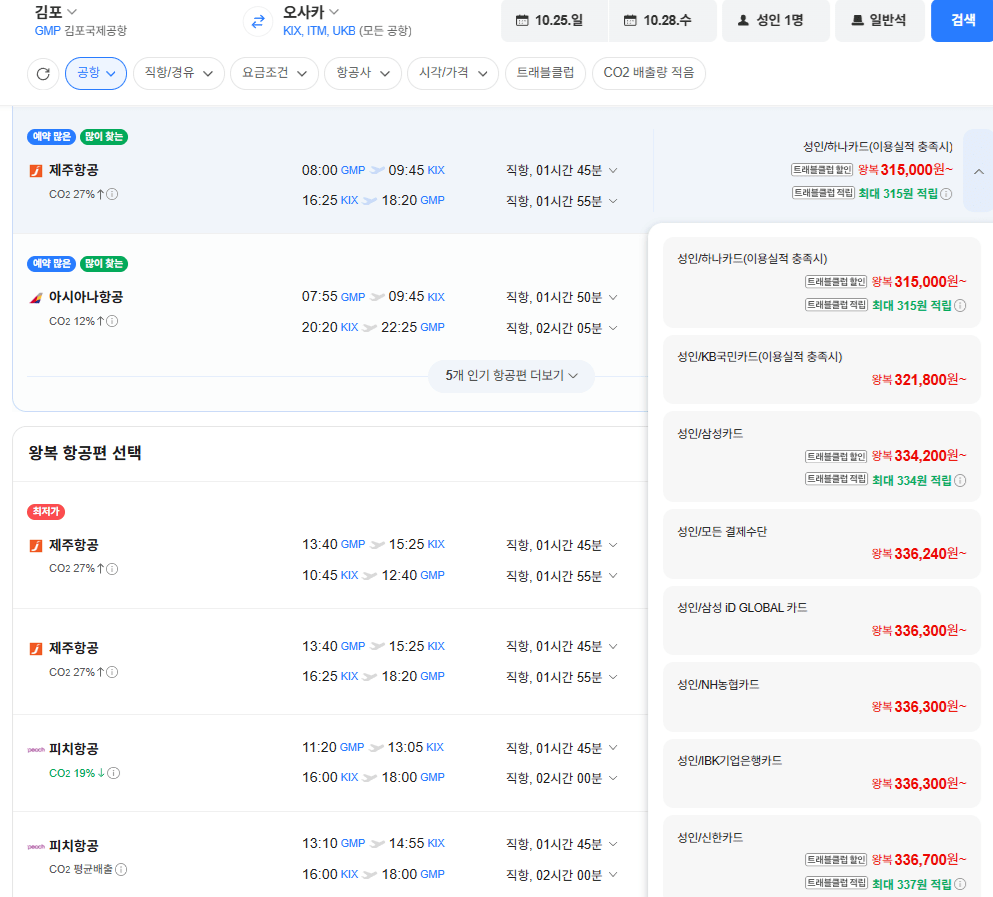Expand details for 11:20 GMP 피치항공 leg

pos(613,748)
